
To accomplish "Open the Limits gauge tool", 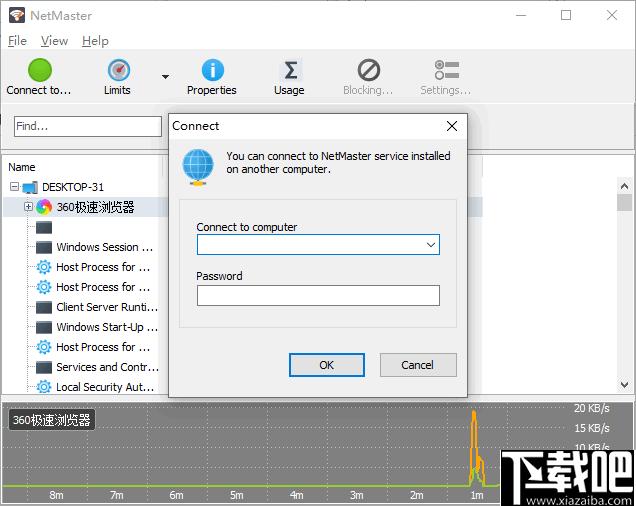I will 118,70.
